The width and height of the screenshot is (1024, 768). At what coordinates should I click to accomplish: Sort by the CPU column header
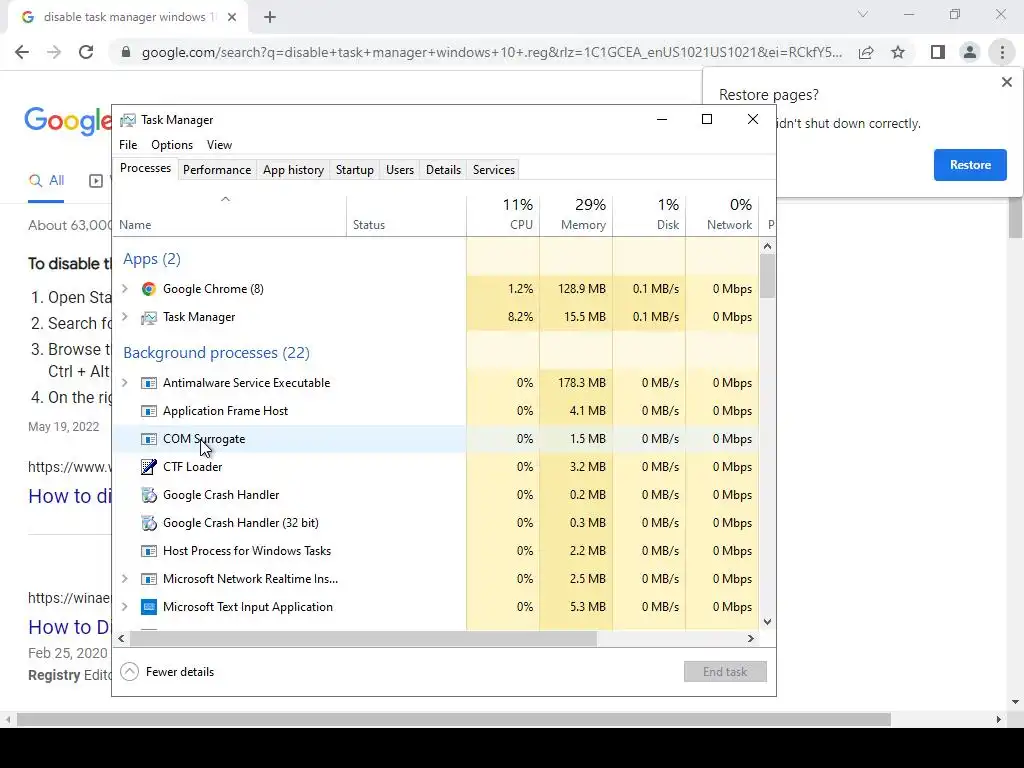[504, 215]
